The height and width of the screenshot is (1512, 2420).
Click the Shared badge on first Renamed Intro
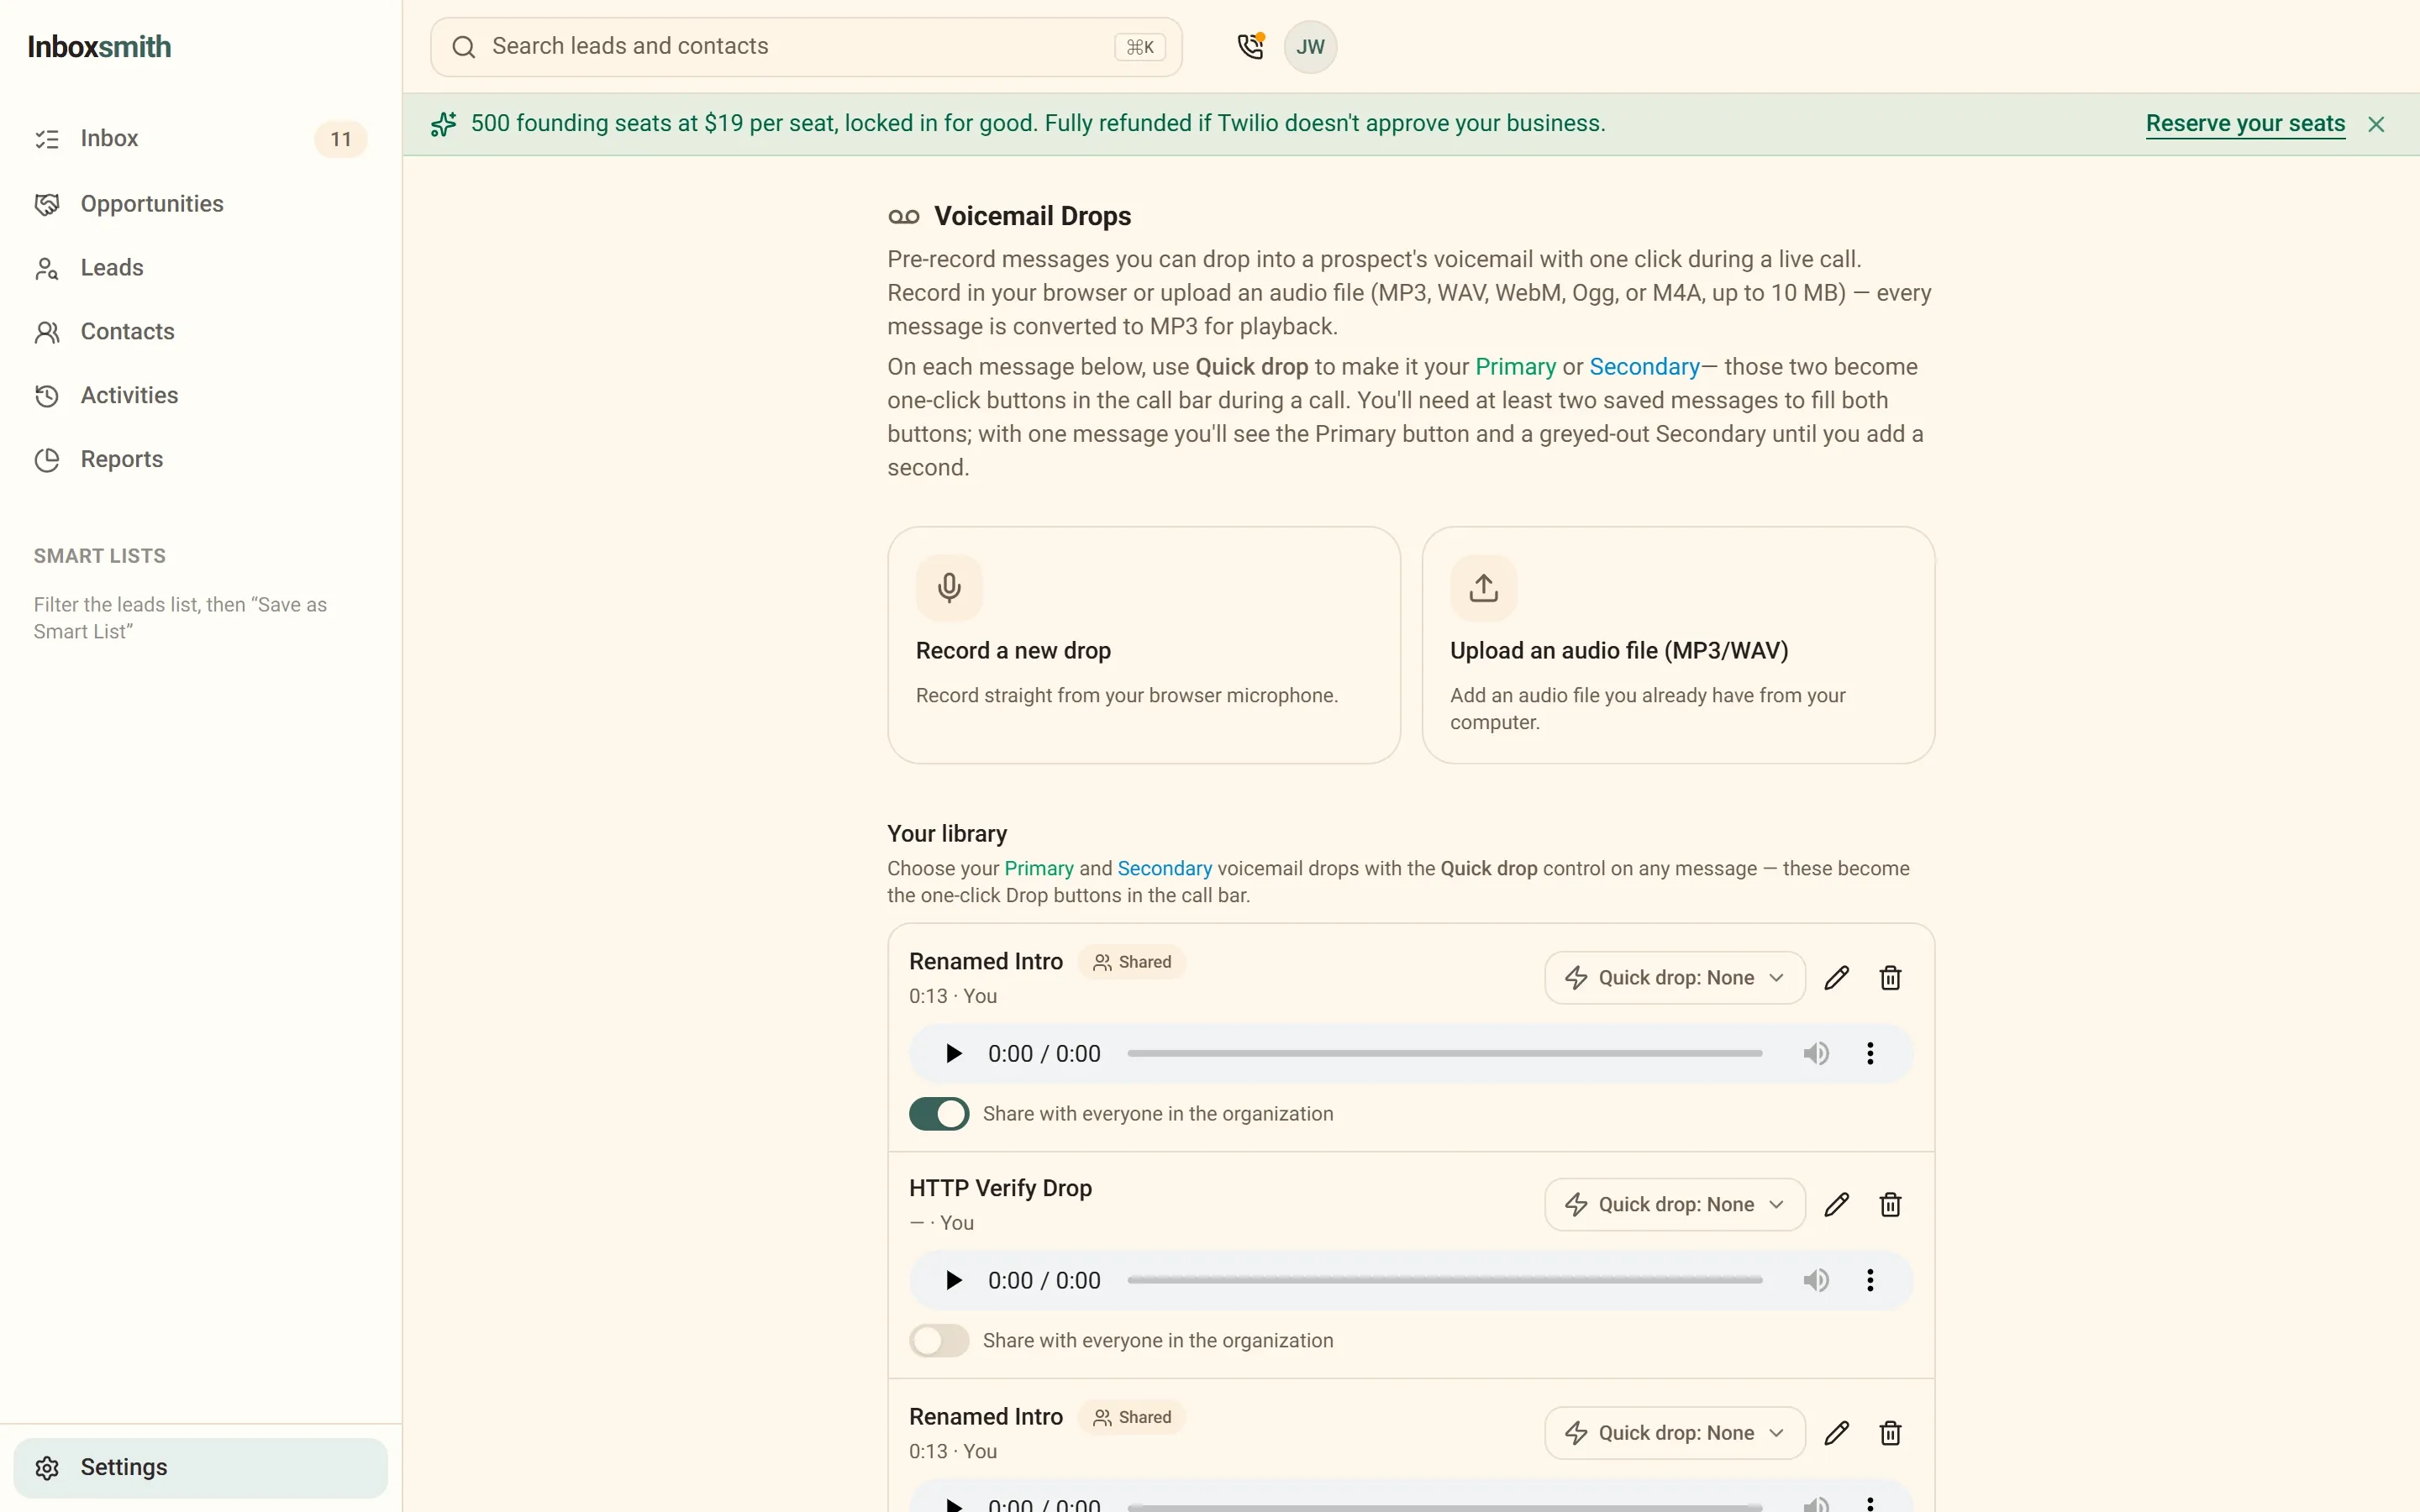pos(1131,962)
